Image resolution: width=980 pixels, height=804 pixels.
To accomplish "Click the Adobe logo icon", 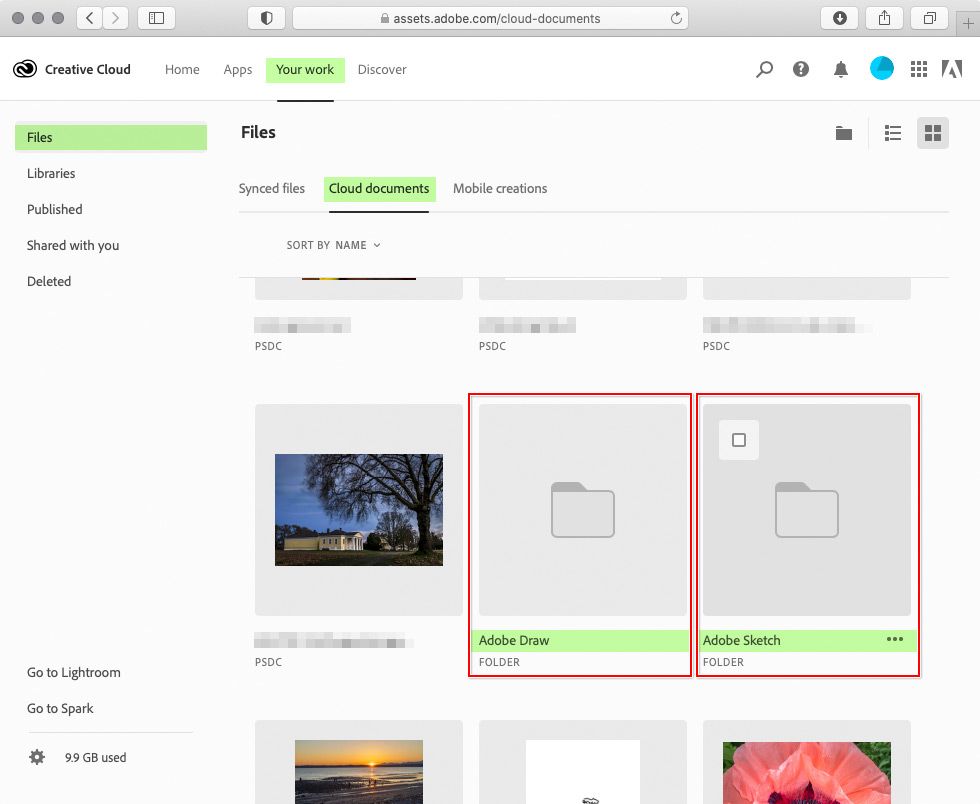I will pos(952,69).
